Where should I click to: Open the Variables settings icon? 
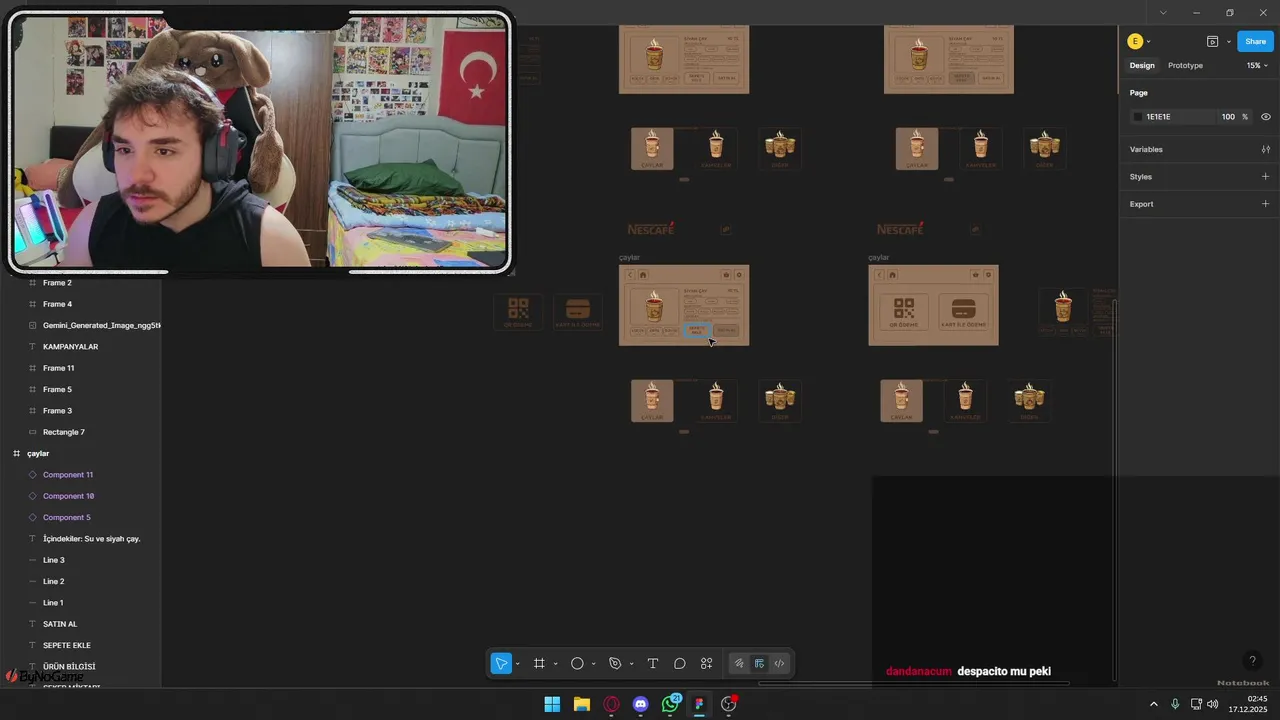click(1266, 149)
